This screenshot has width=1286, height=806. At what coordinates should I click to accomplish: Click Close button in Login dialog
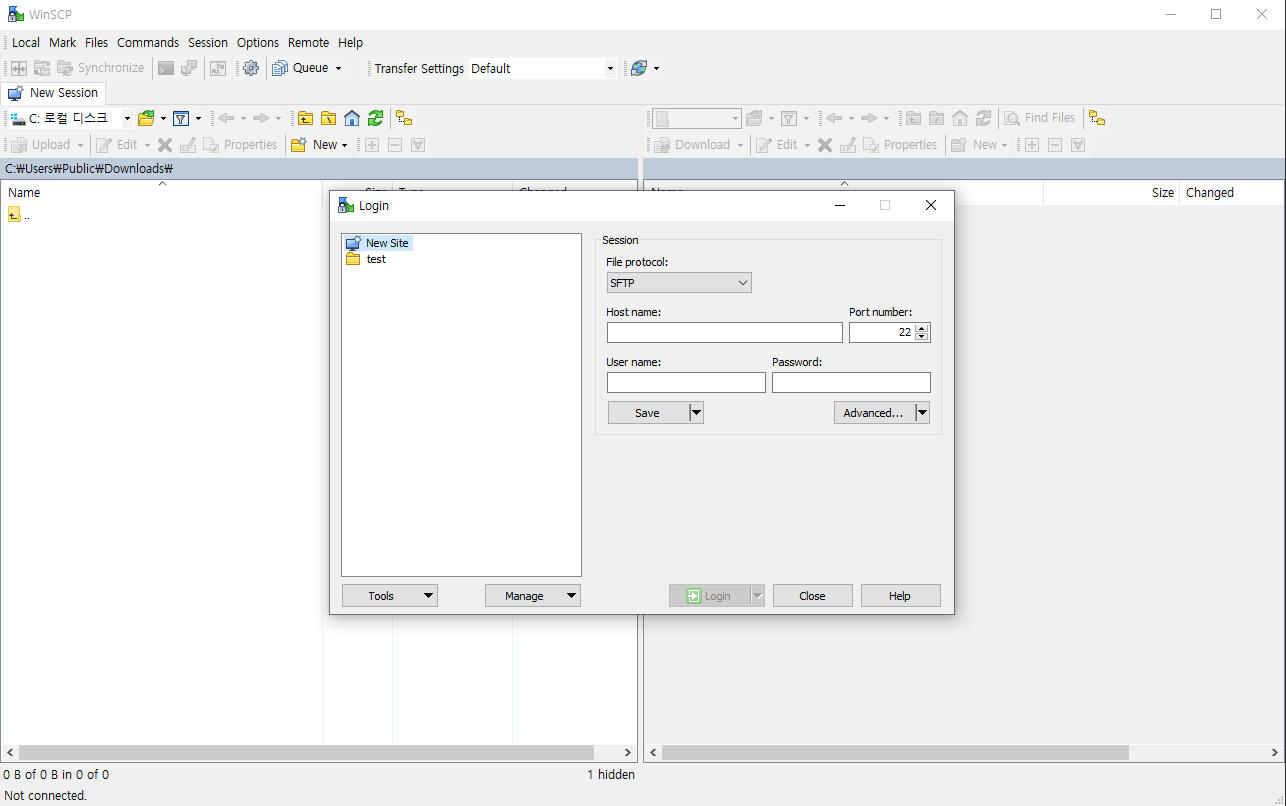pos(813,596)
